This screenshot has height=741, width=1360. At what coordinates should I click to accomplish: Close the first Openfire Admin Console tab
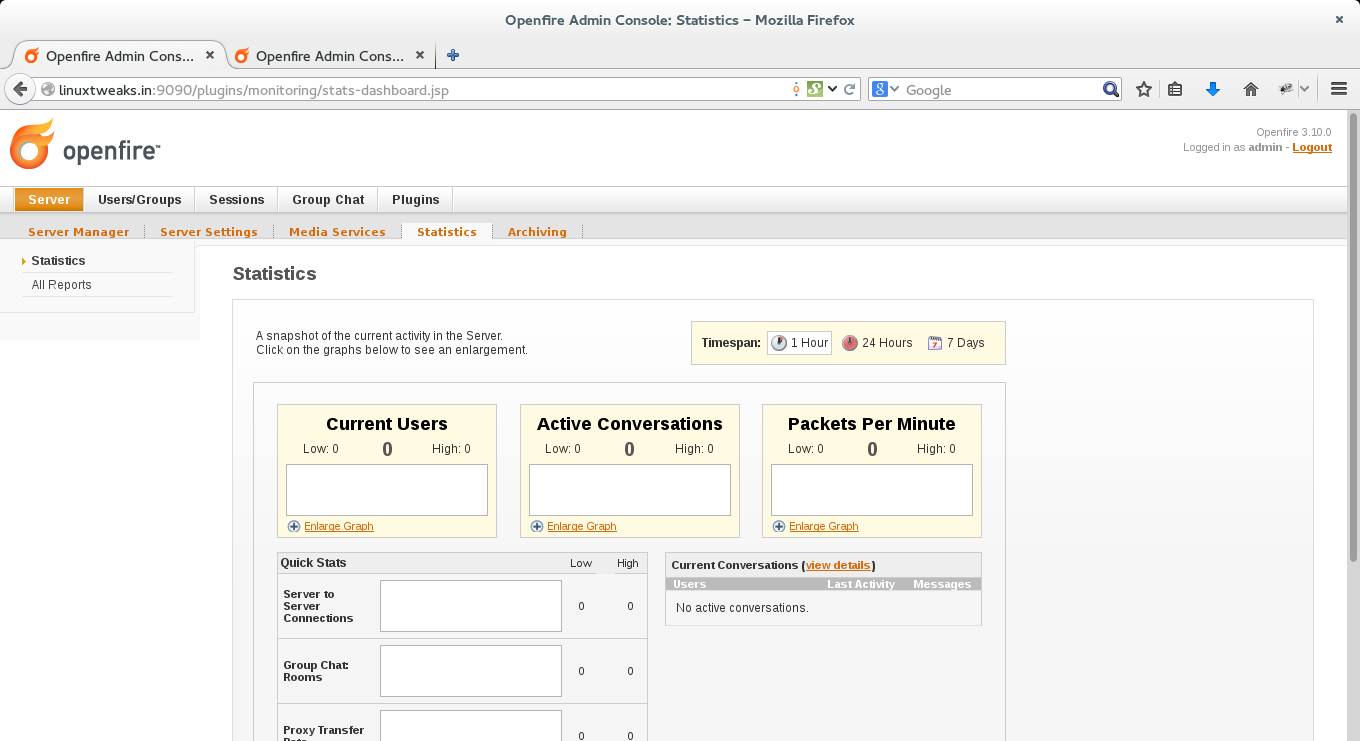coord(210,56)
